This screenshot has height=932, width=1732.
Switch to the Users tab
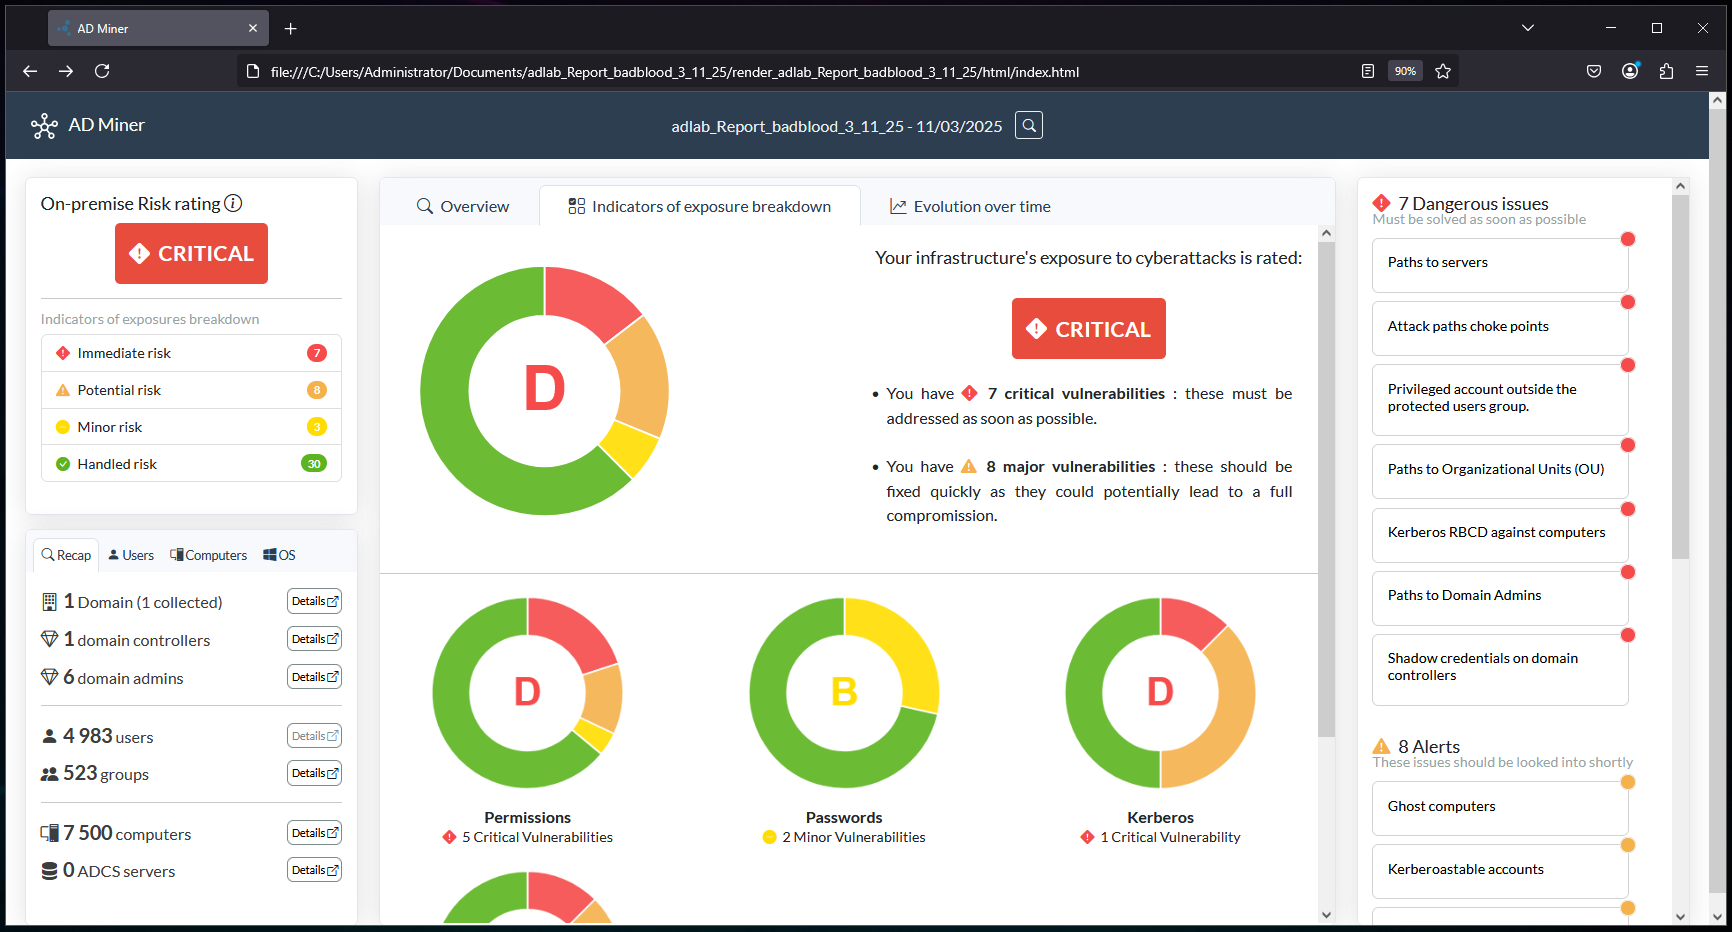pos(131,555)
